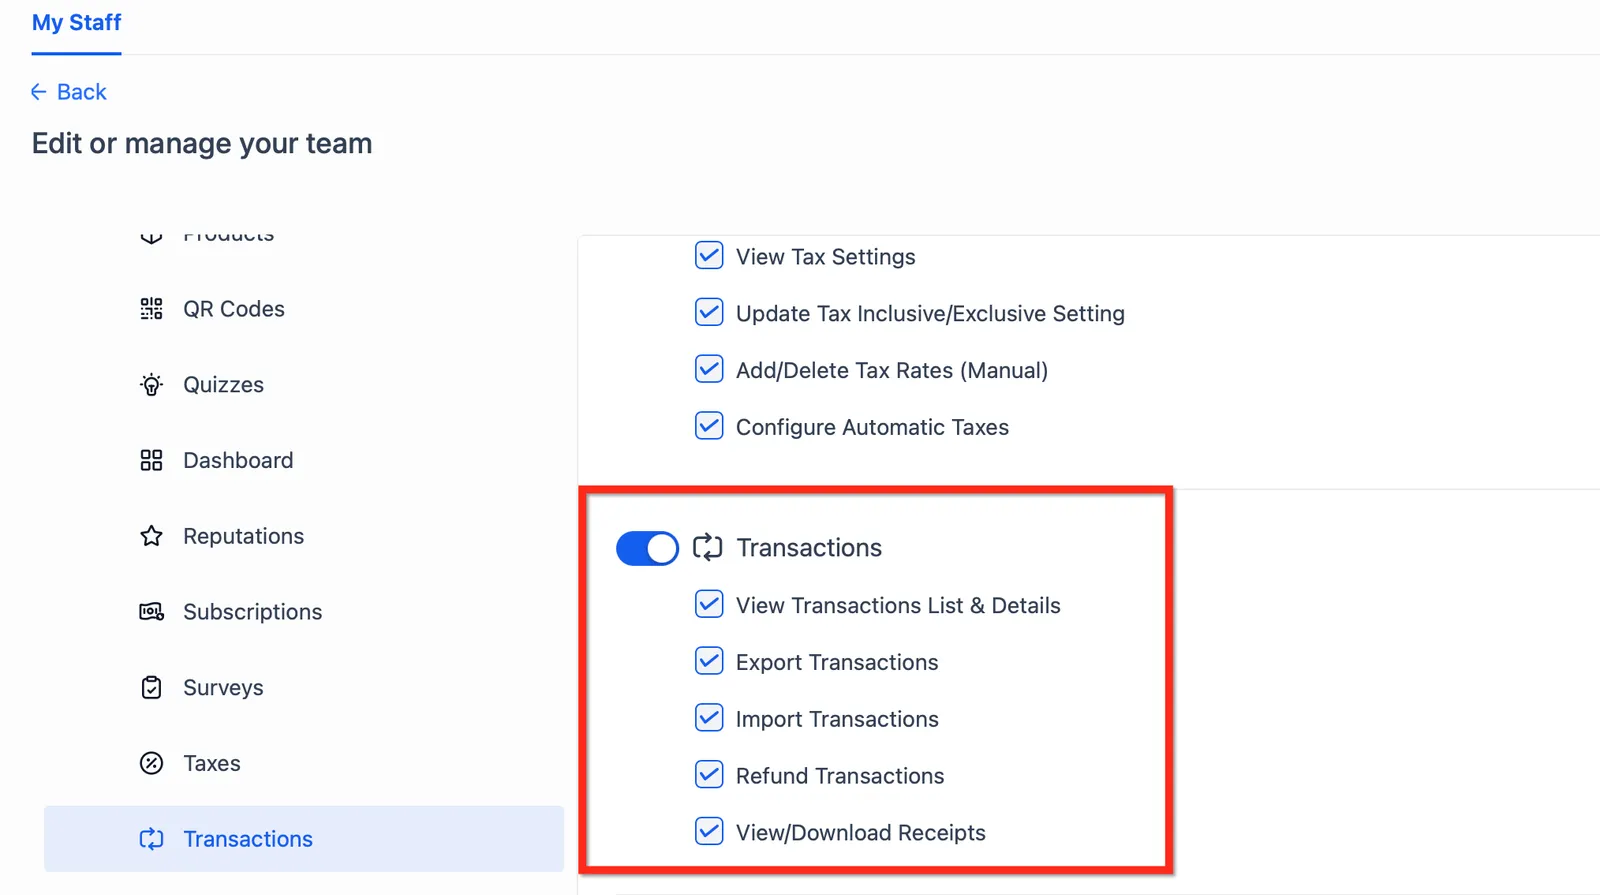Uncheck Refund Transactions checkbox
This screenshot has height=895, width=1600.
click(x=709, y=775)
